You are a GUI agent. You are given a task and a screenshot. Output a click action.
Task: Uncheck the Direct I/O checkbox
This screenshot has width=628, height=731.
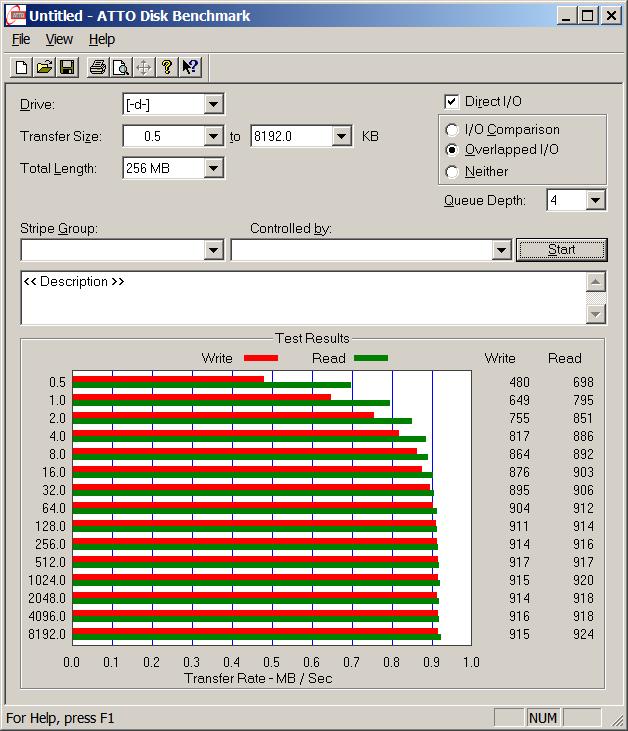(x=452, y=102)
